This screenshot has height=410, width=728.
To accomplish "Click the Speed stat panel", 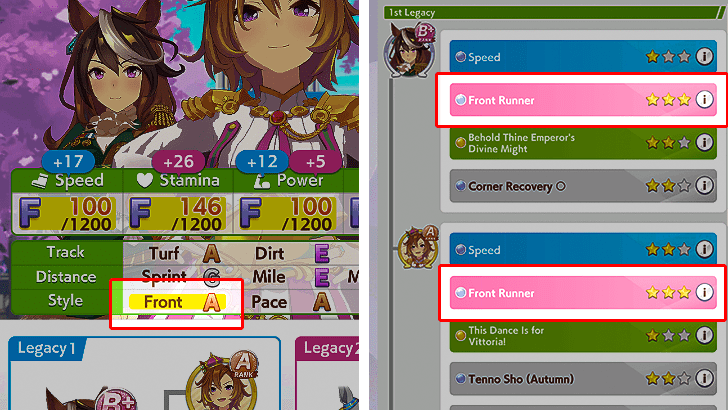I will pyautogui.click(x=67, y=202).
